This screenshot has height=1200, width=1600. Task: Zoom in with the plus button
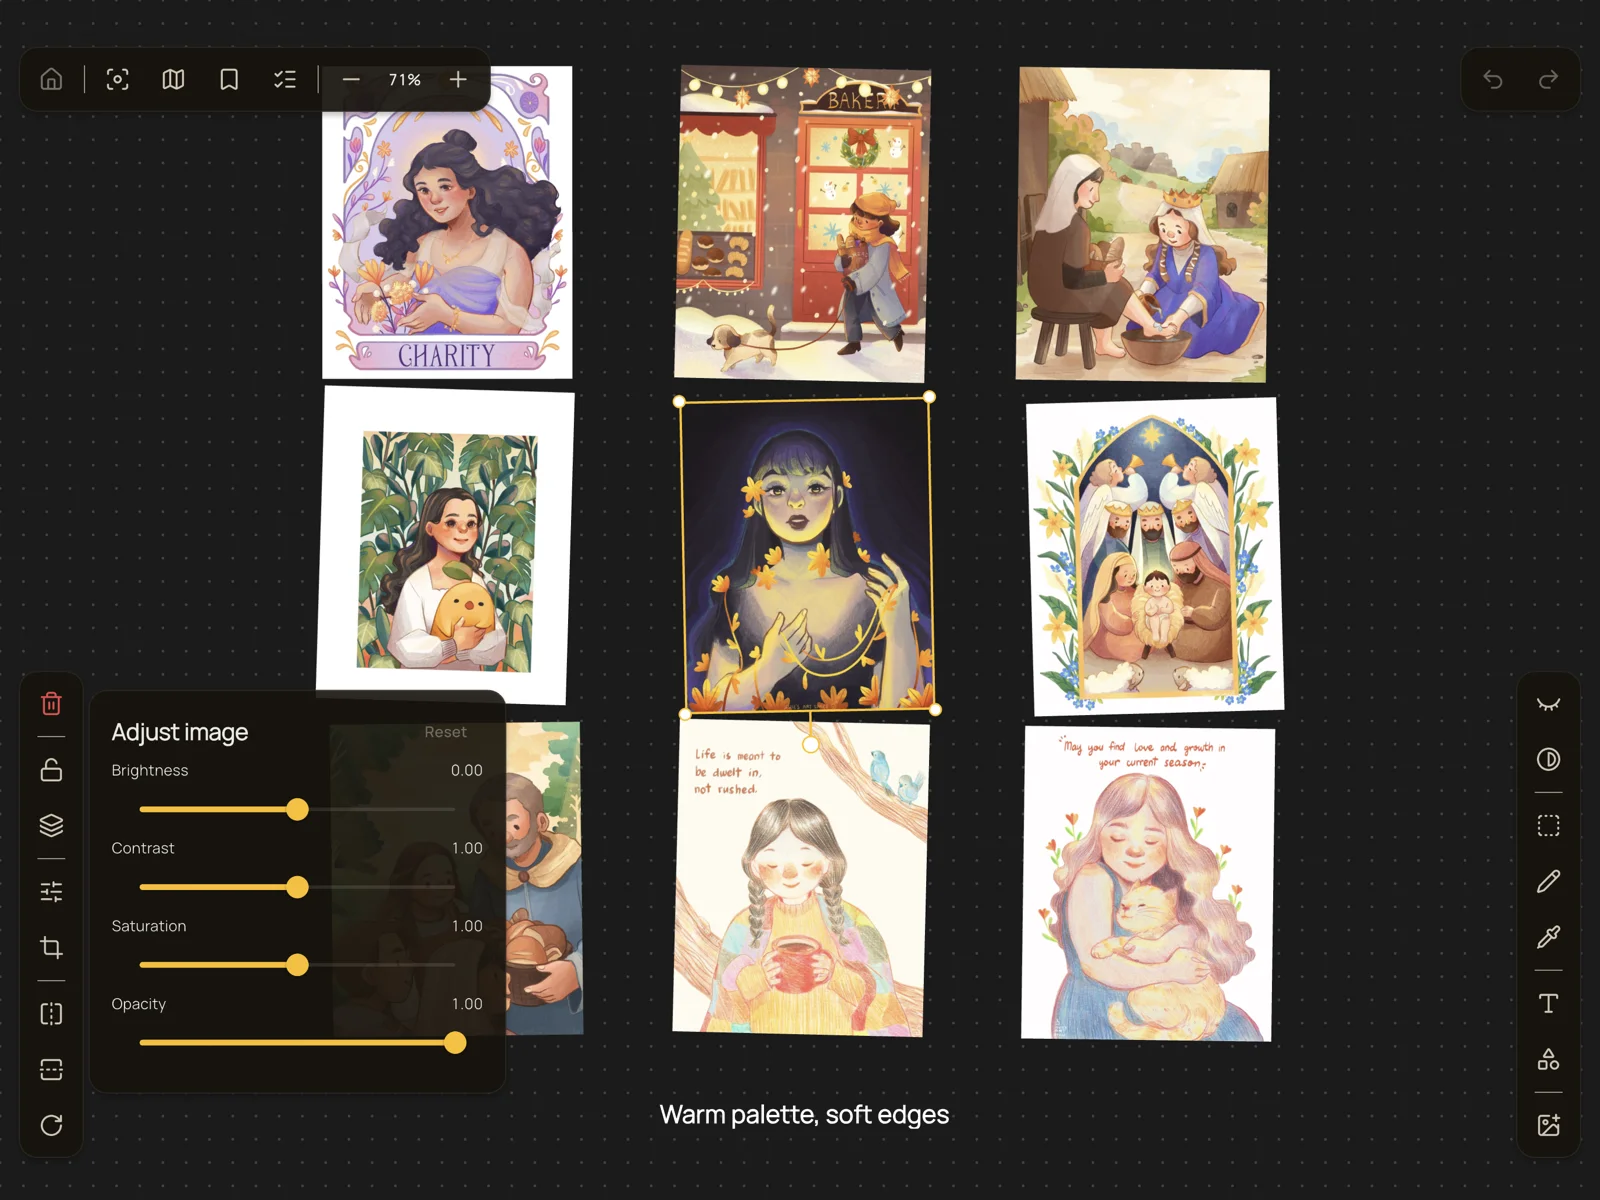458,79
